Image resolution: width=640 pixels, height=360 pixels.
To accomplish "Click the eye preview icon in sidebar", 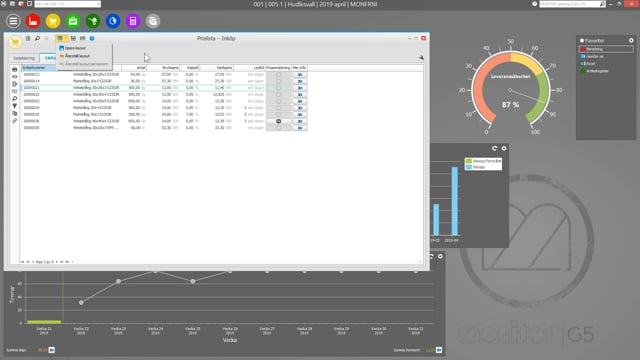I will pyautogui.click(x=15, y=77).
